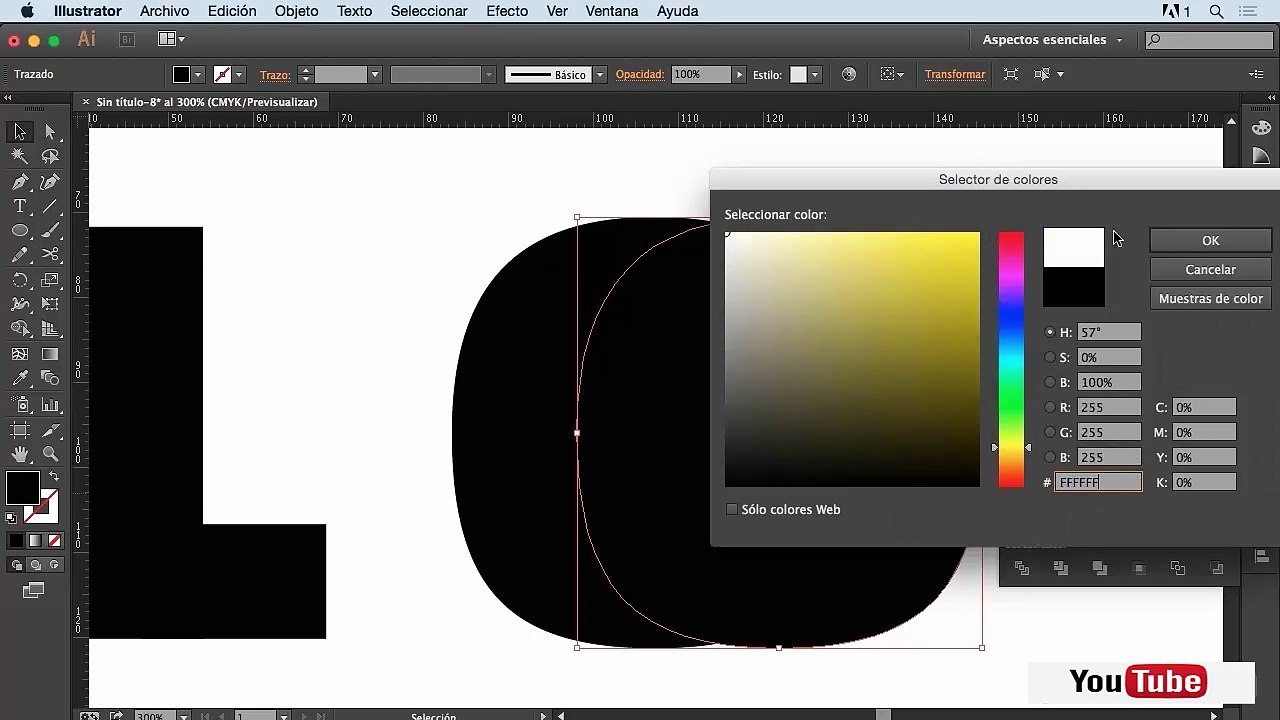The width and height of the screenshot is (1280, 720).
Task: Expand the Opacidad value arrow
Action: (740, 75)
